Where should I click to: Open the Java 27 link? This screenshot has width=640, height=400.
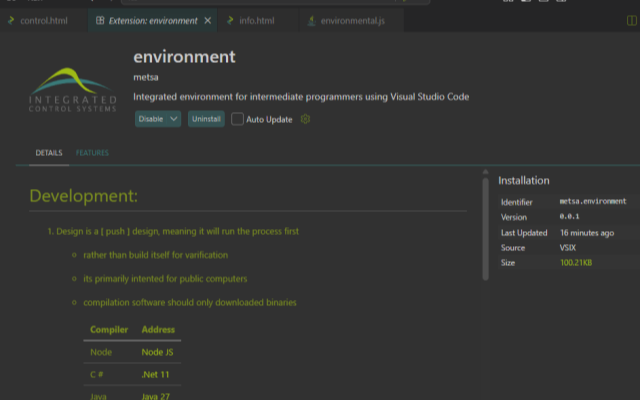click(155, 396)
